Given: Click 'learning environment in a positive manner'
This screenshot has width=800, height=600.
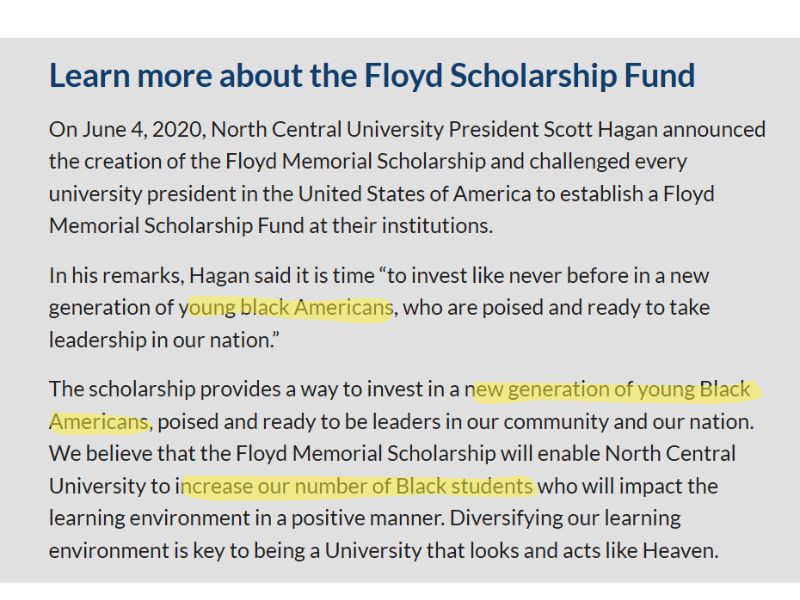Looking at the screenshot, I should click(247, 518).
